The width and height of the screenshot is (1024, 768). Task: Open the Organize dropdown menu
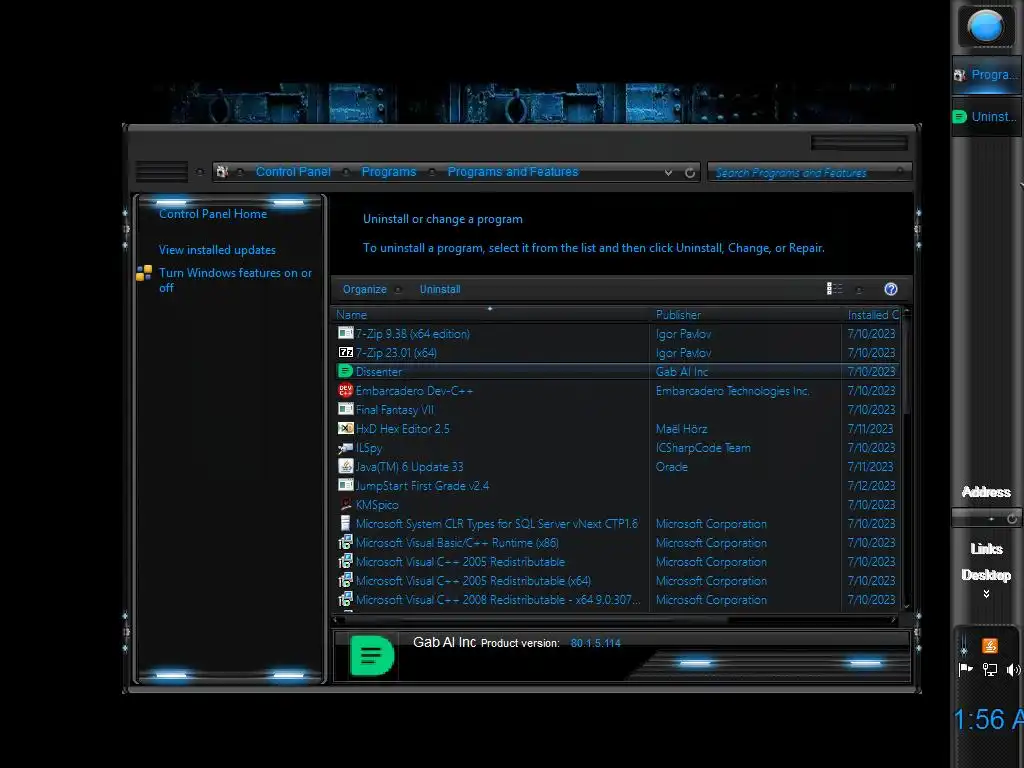point(371,289)
